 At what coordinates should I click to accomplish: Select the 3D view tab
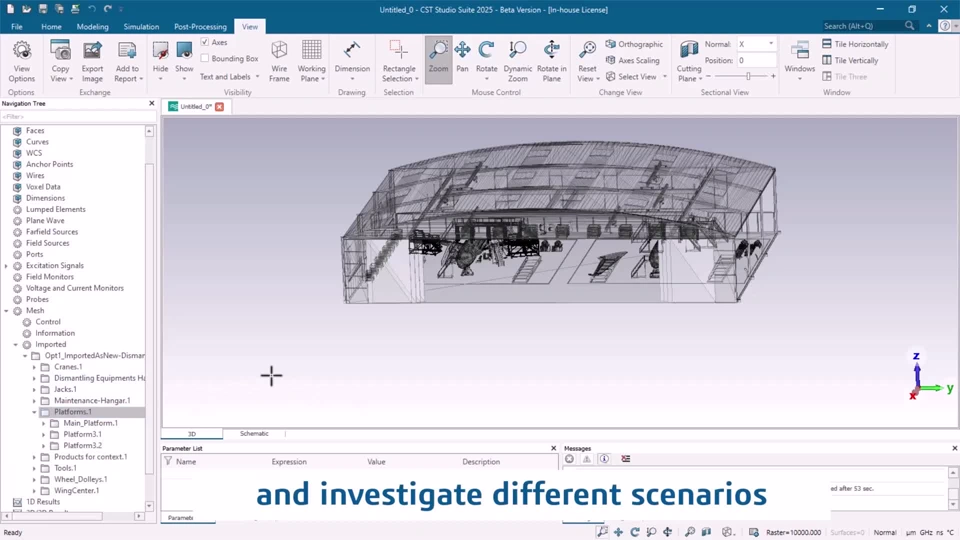192,433
